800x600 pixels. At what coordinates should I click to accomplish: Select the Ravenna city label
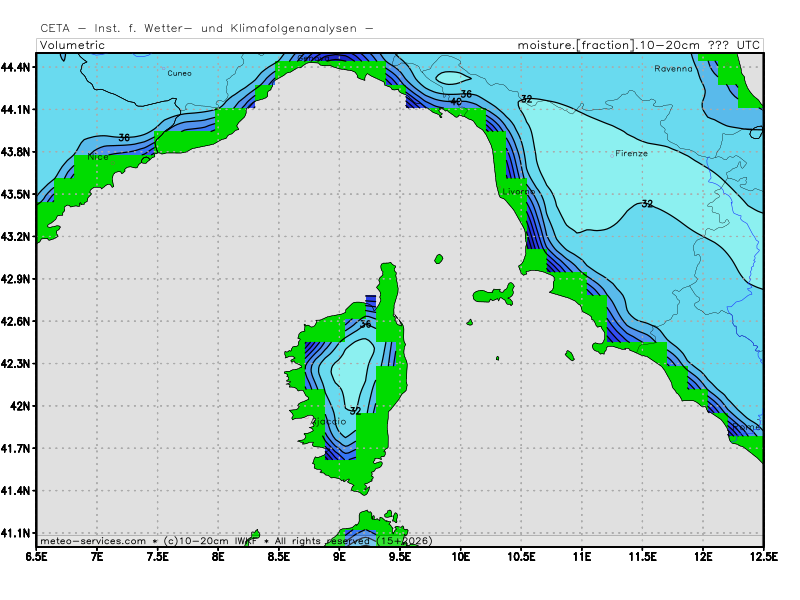point(672,69)
